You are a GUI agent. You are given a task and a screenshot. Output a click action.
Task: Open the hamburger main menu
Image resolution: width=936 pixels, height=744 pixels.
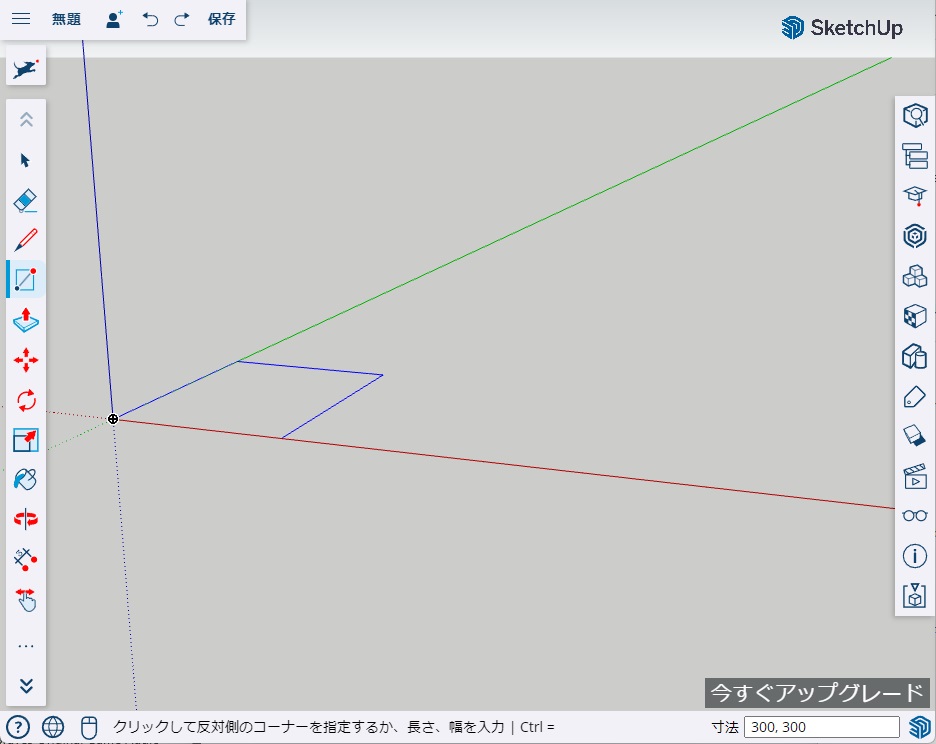21,19
